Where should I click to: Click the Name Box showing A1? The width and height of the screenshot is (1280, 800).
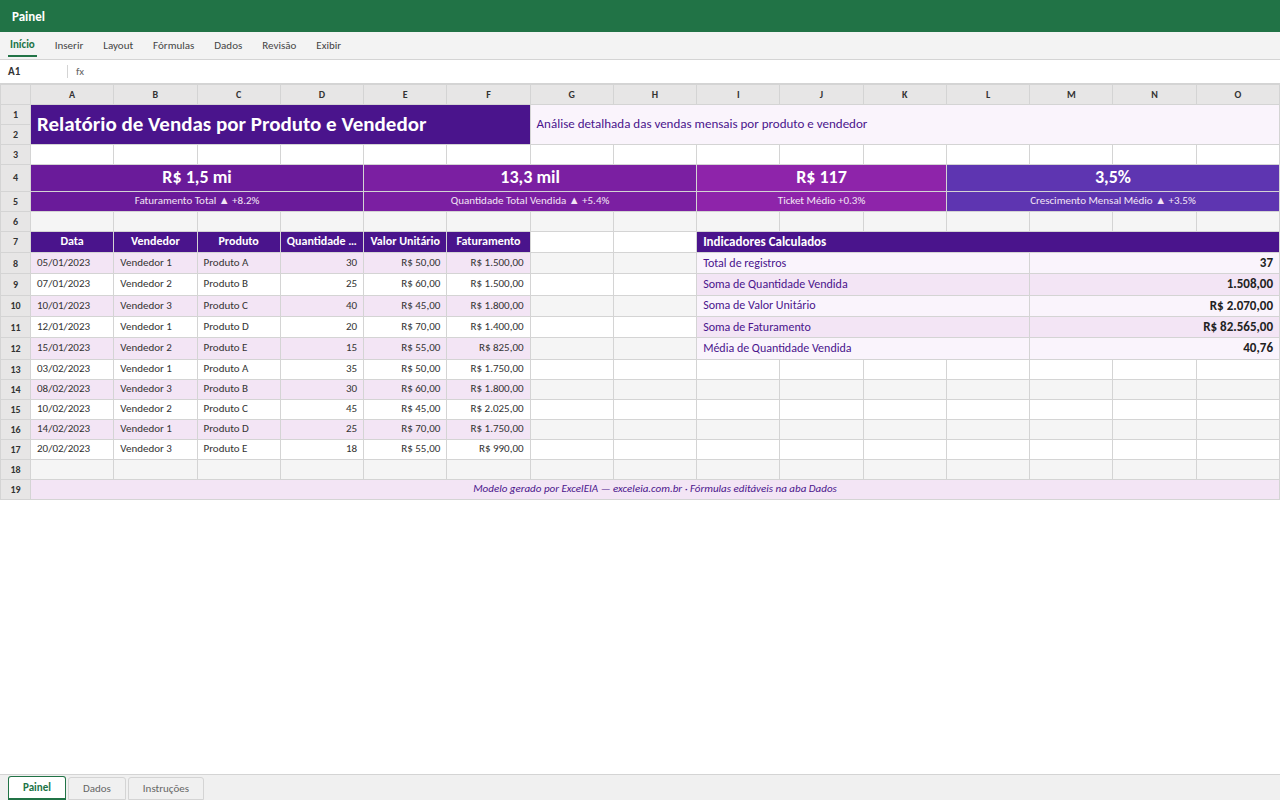pyautogui.click(x=34, y=72)
